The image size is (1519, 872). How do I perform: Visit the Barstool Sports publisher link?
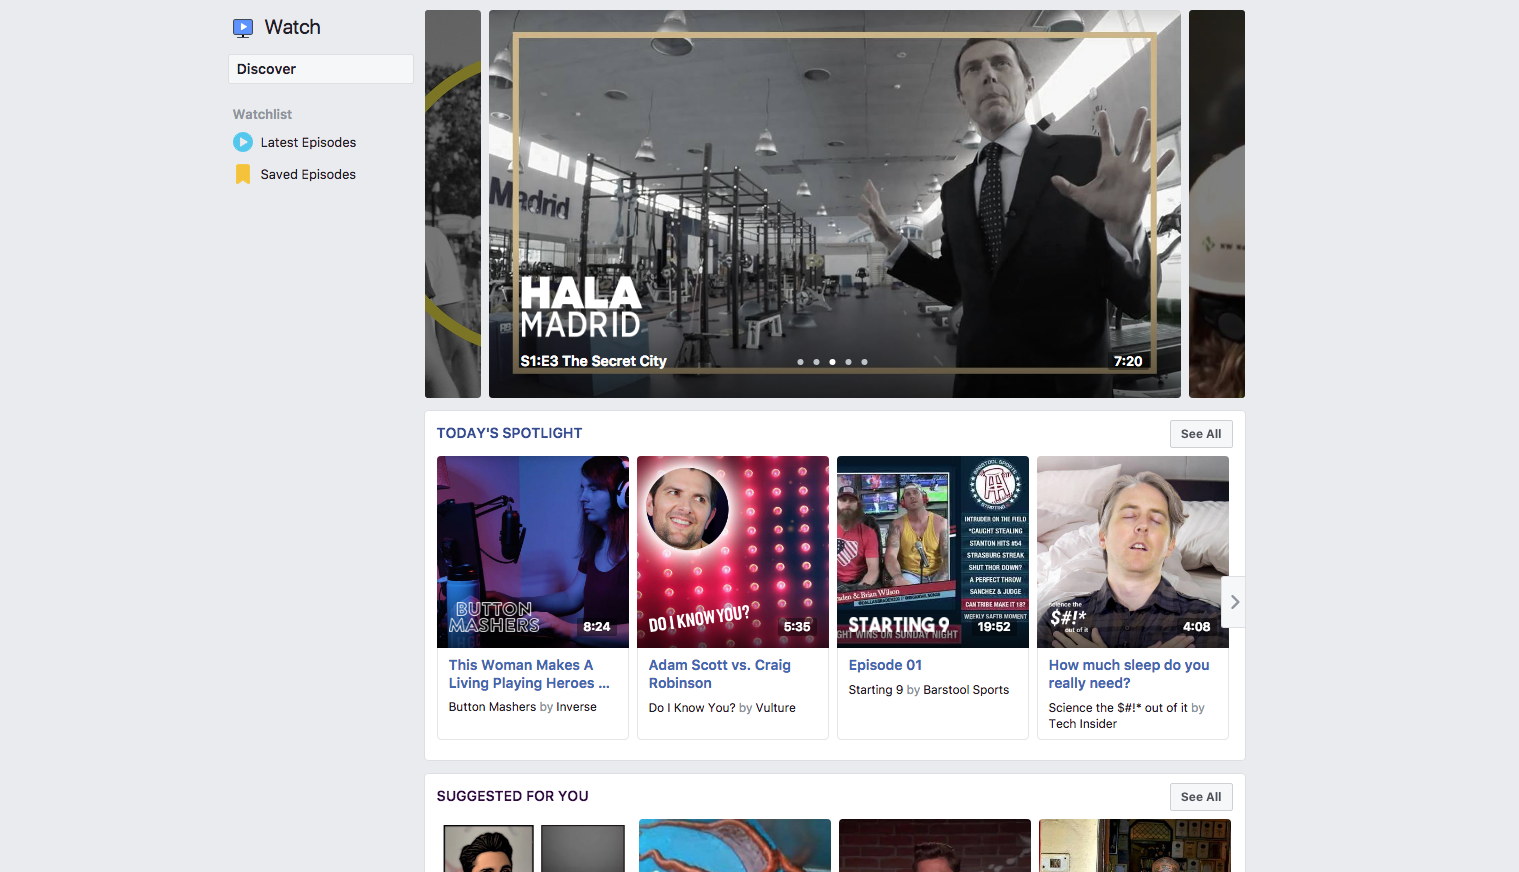click(x=965, y=689)
